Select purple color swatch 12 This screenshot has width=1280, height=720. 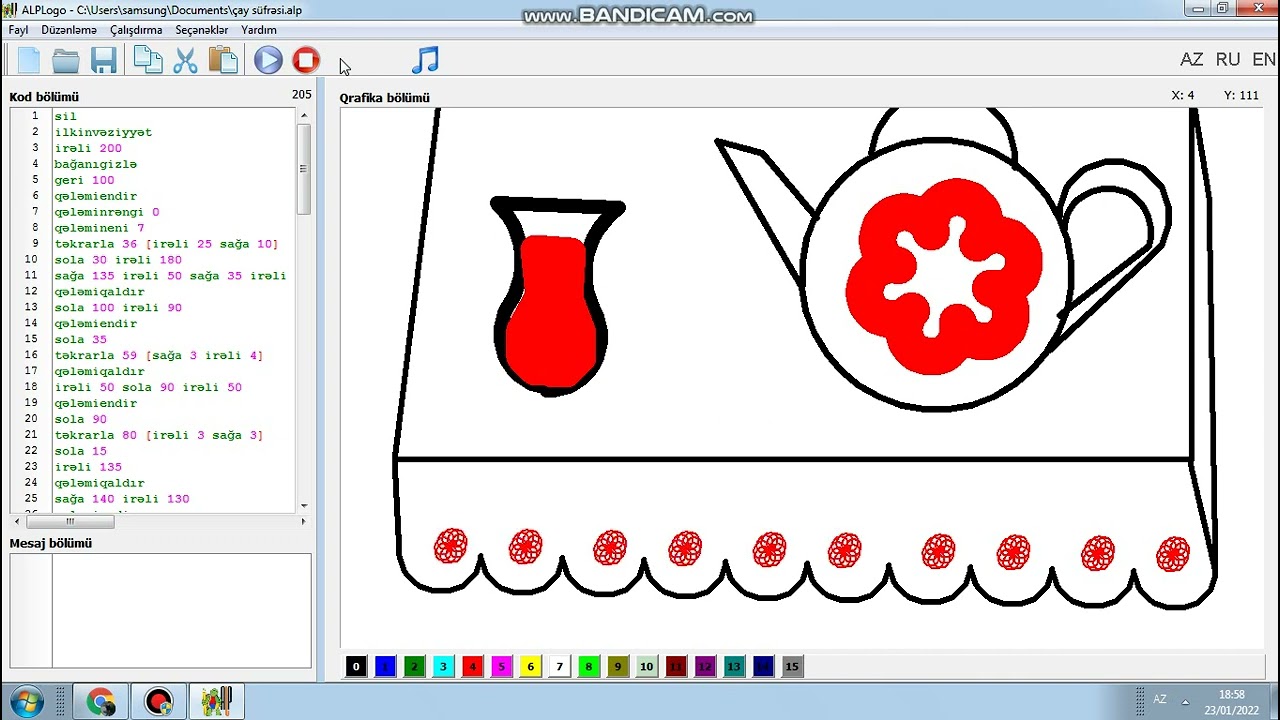705,666
